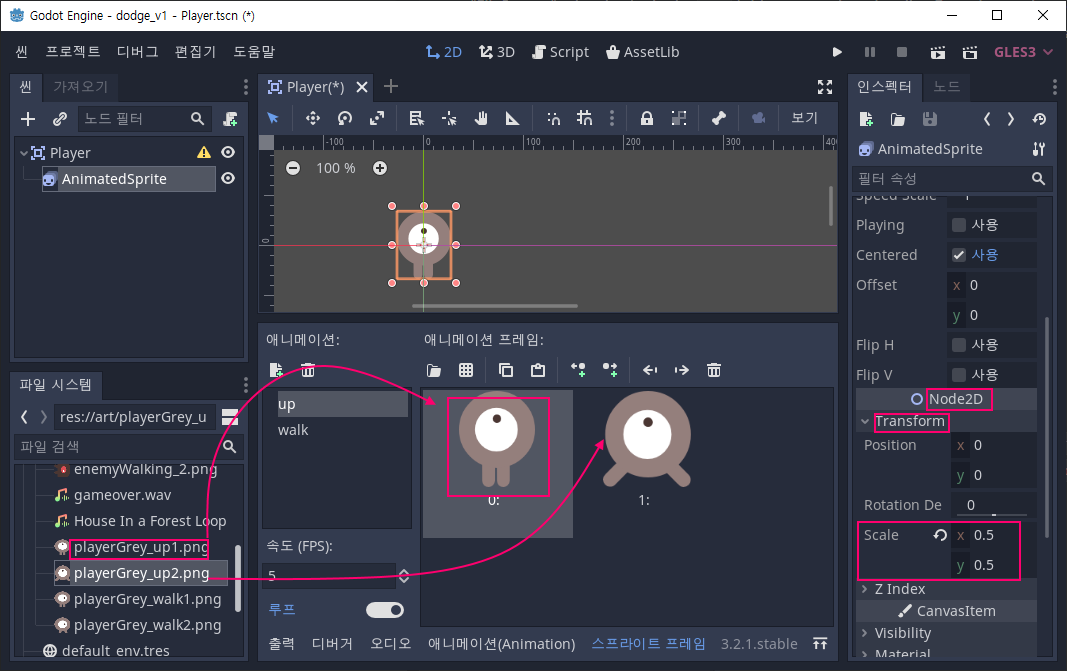Select the arrow Select Mode tool
Viewport: 1067px width, 671px height.
[273, 118]
